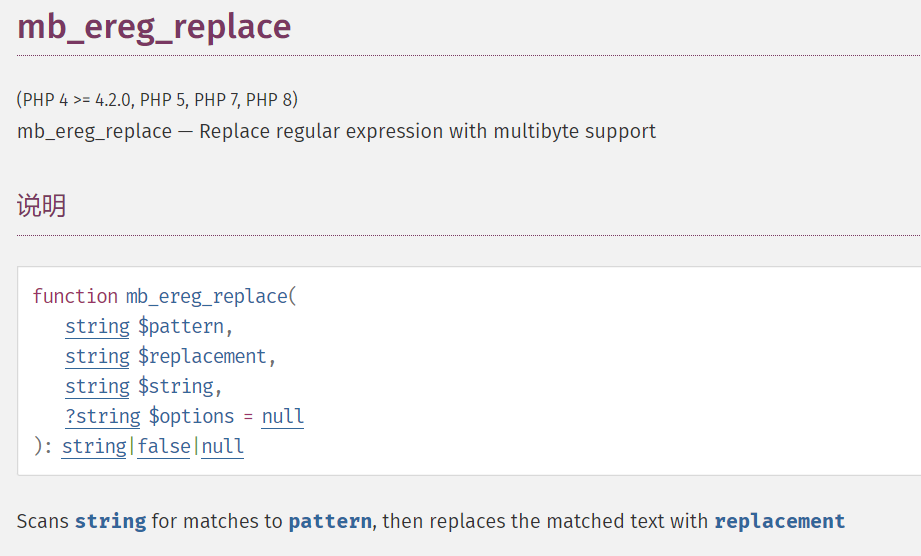Follow the string type link before $string
Image resolution: width=921 pixels, height=556 pixels.
98,386
